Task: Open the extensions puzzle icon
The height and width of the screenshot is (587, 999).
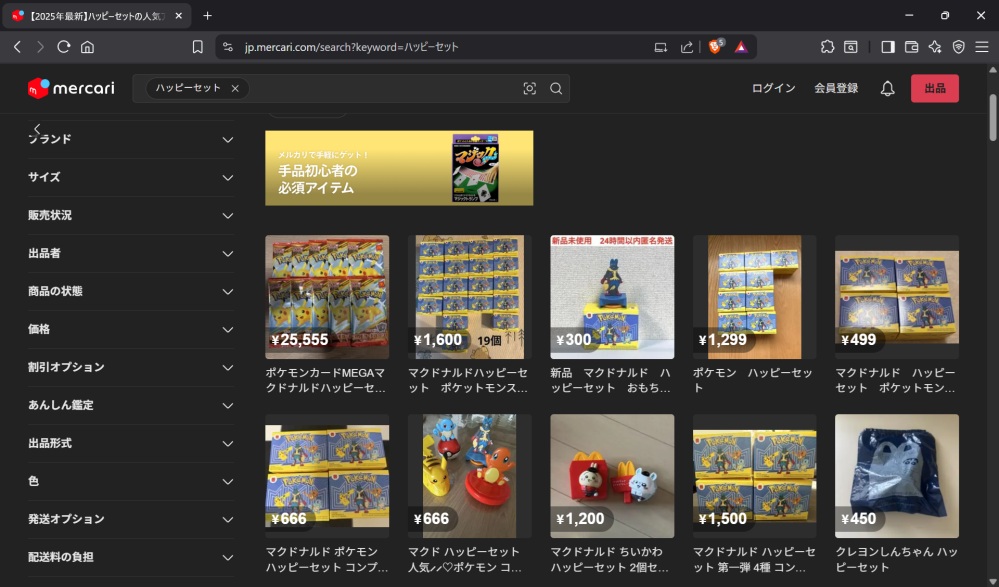Action: (x=827, y=47)
